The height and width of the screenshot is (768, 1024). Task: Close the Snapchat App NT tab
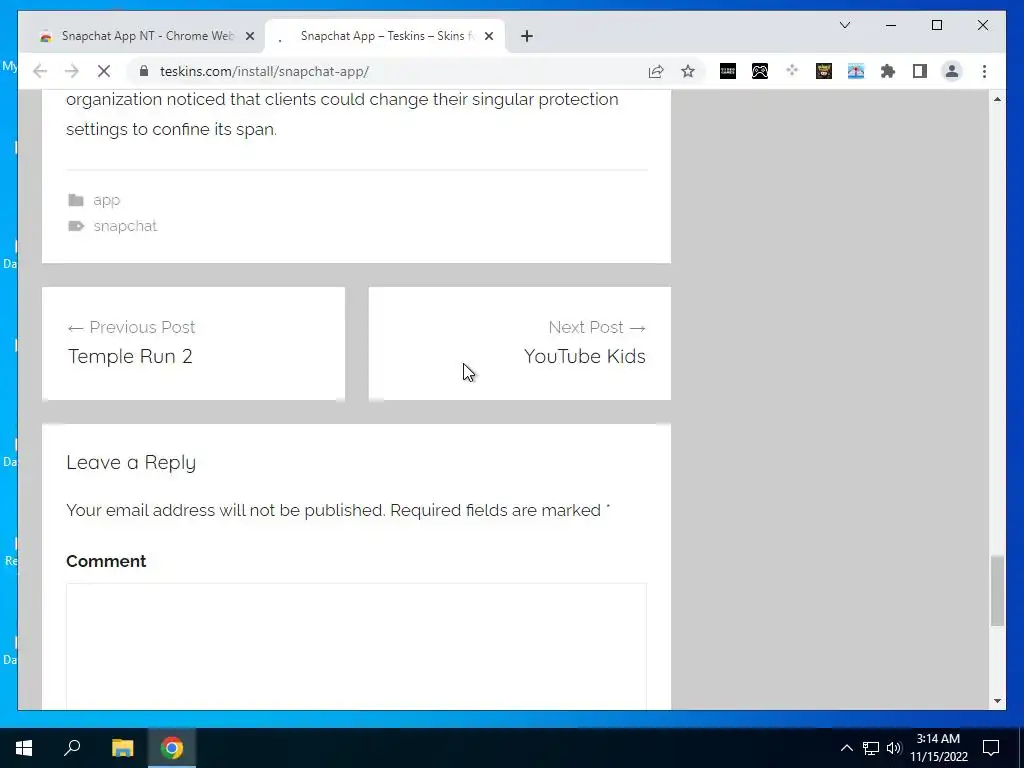pos(249,37)
